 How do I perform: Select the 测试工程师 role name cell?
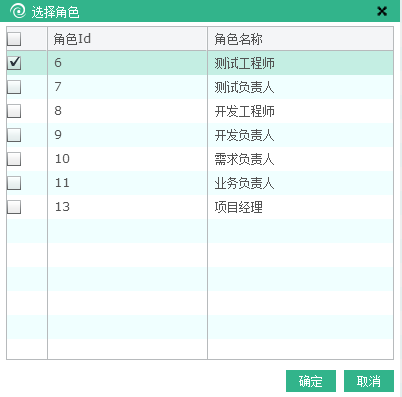tap(300, 63)
